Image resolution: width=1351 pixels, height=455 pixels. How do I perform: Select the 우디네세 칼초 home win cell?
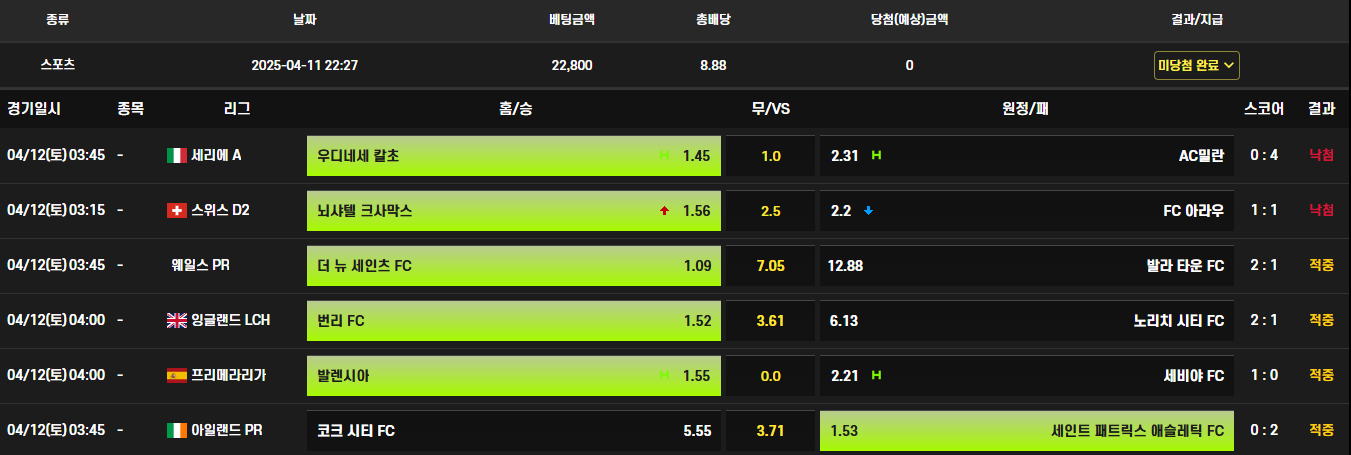514,156
